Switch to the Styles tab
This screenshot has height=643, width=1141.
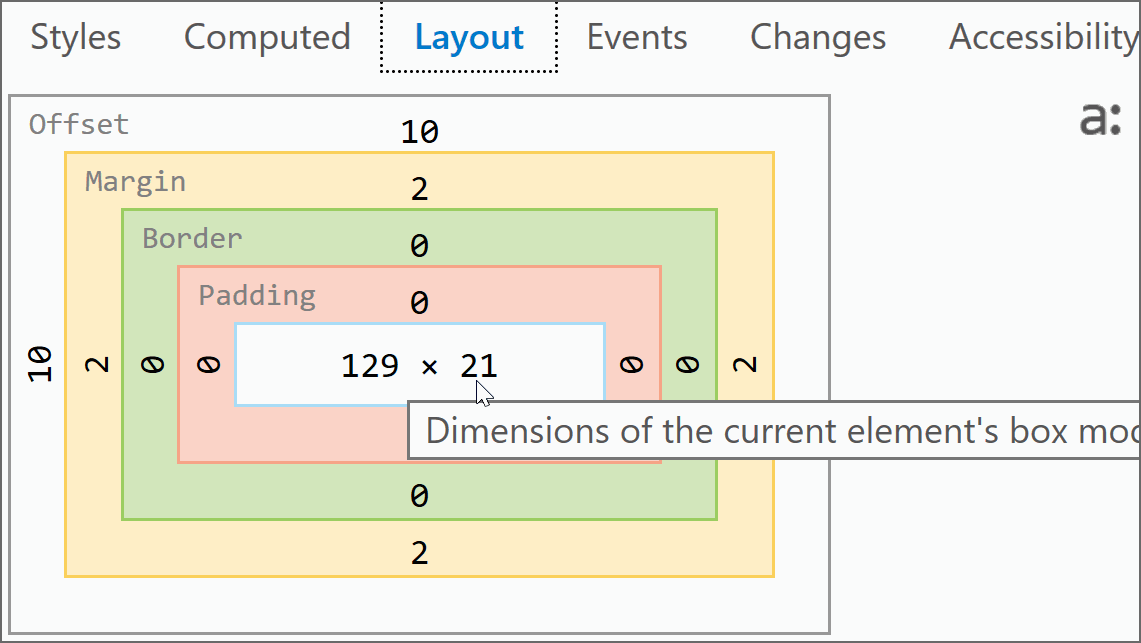pyautogui.click(x=76, y=38)
